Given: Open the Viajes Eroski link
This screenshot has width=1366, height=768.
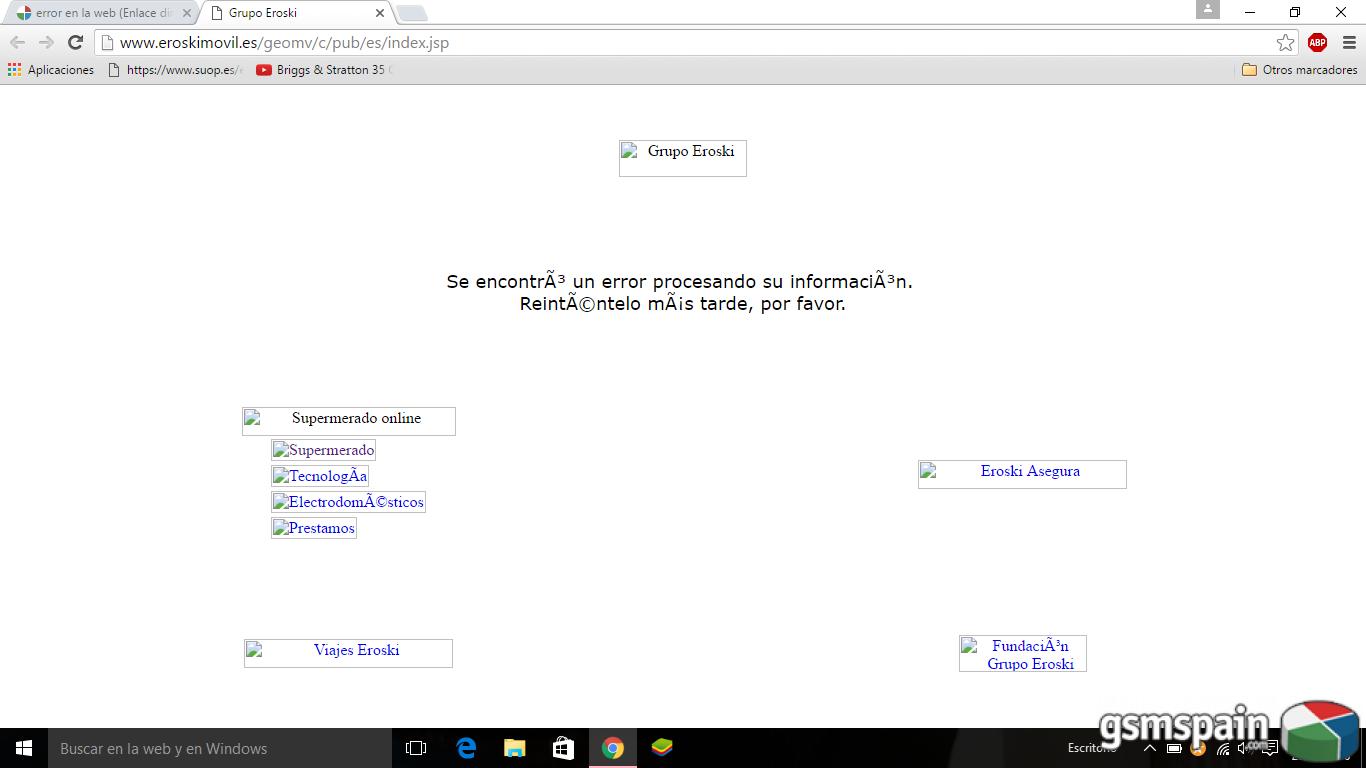Looking at the screenshot, I should coord(348,653).
